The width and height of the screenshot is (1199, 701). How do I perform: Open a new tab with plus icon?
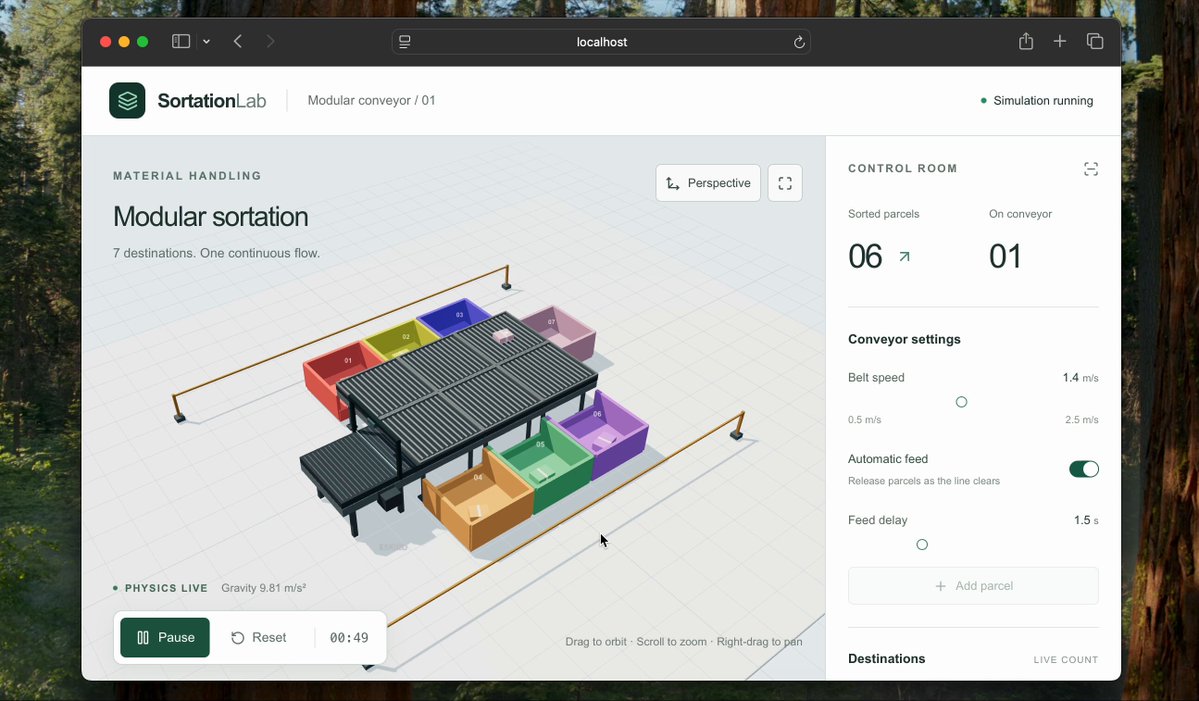(x=1059, y=41)
